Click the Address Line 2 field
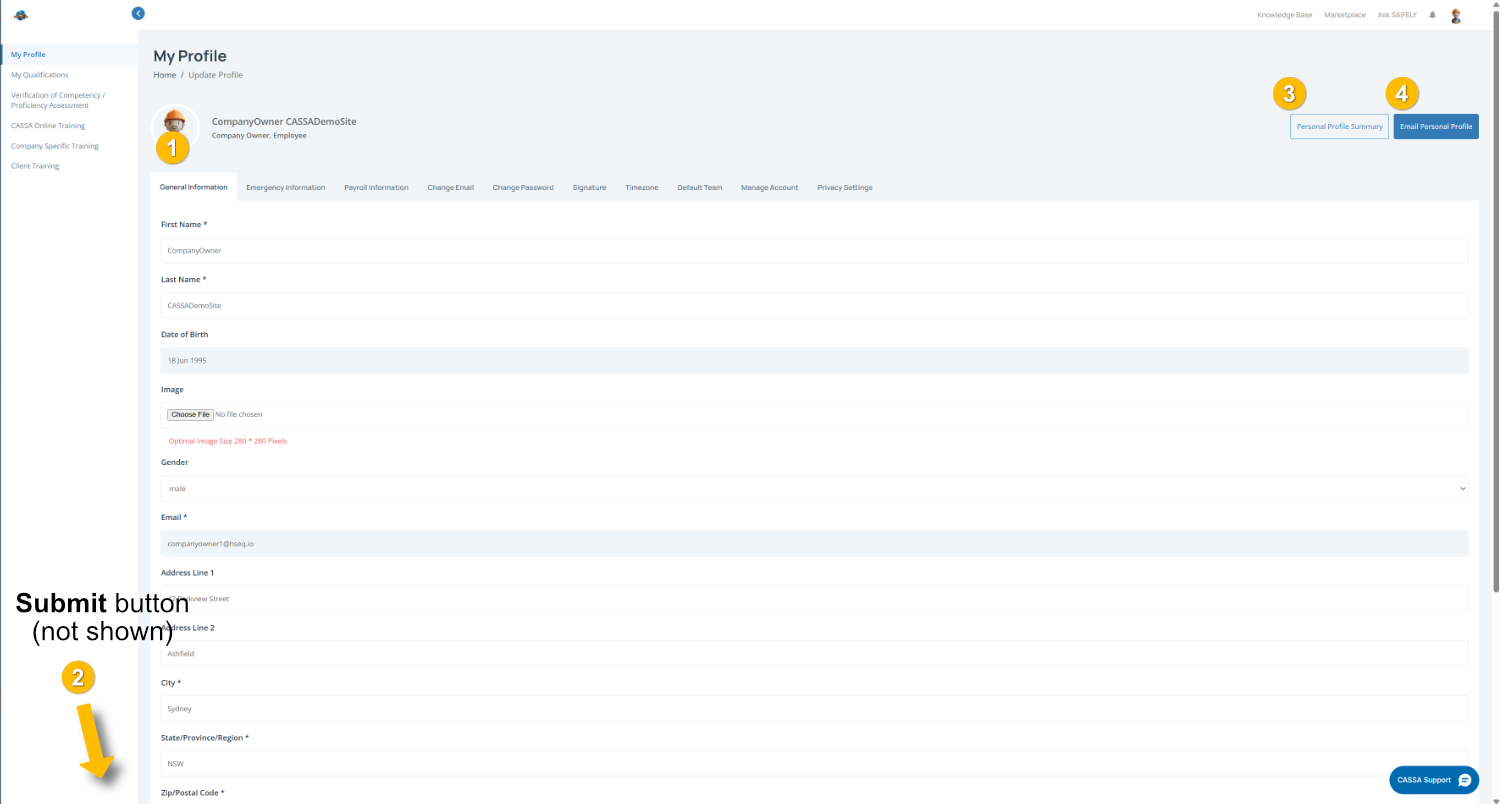 coord(814,653)
